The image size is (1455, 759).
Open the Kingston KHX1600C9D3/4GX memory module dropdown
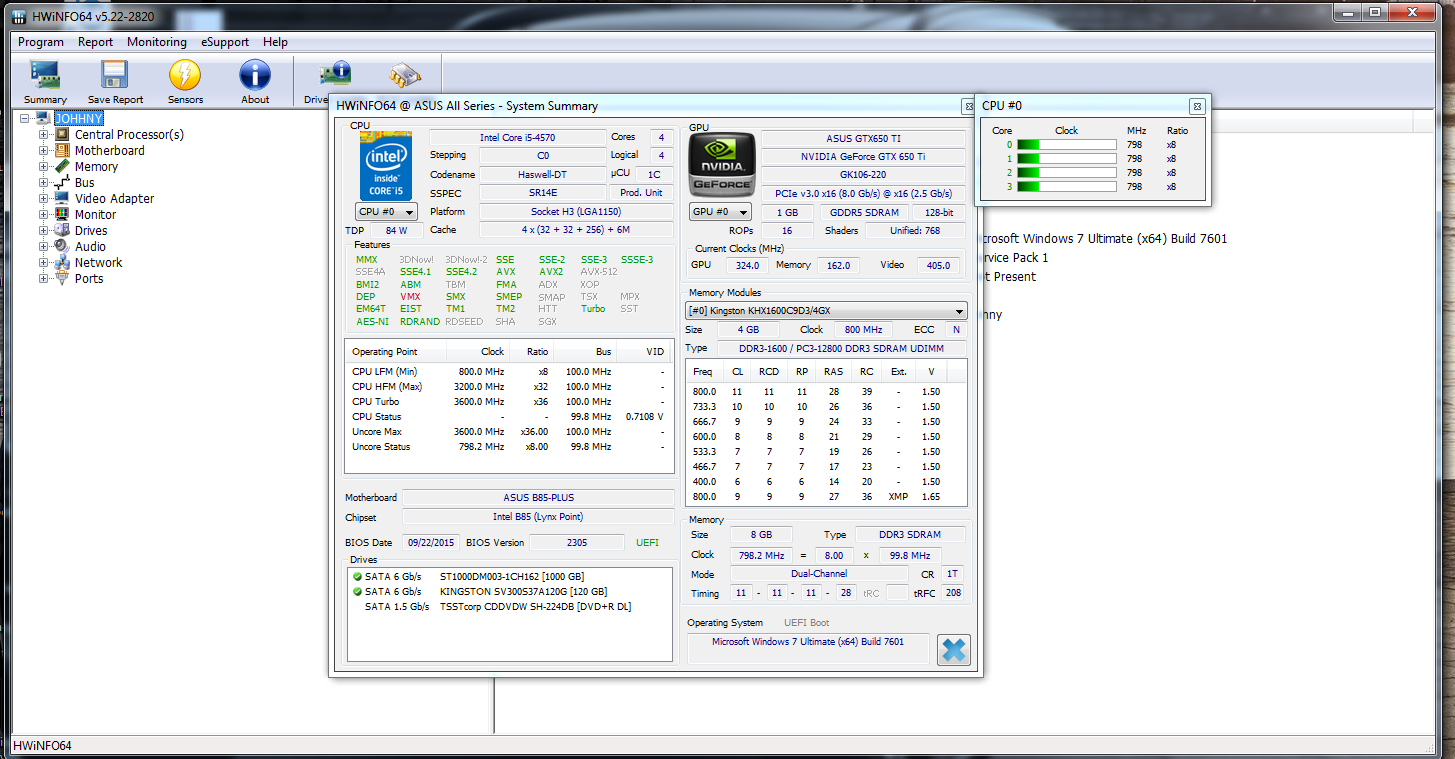(826, 311)
